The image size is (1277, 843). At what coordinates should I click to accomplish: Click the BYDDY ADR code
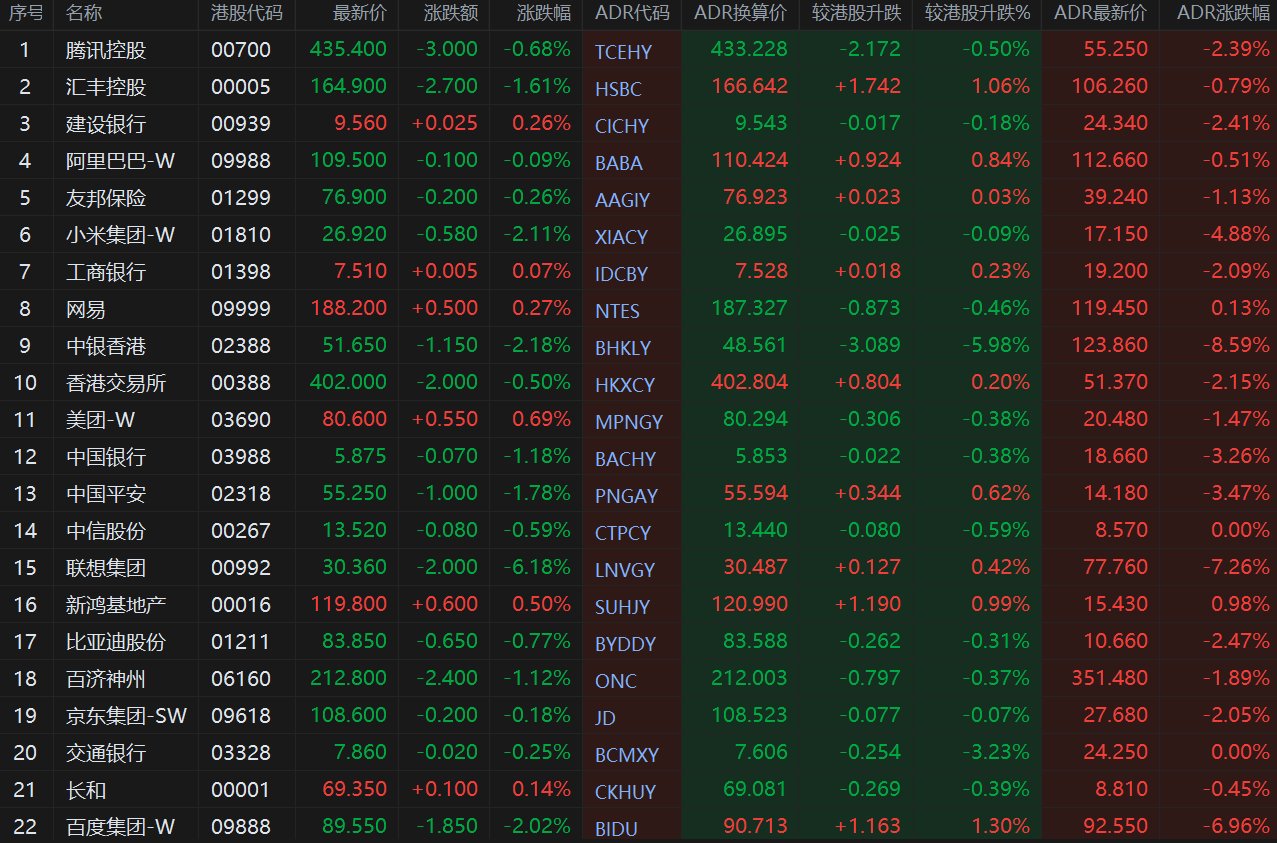click(x=625, y=644)
